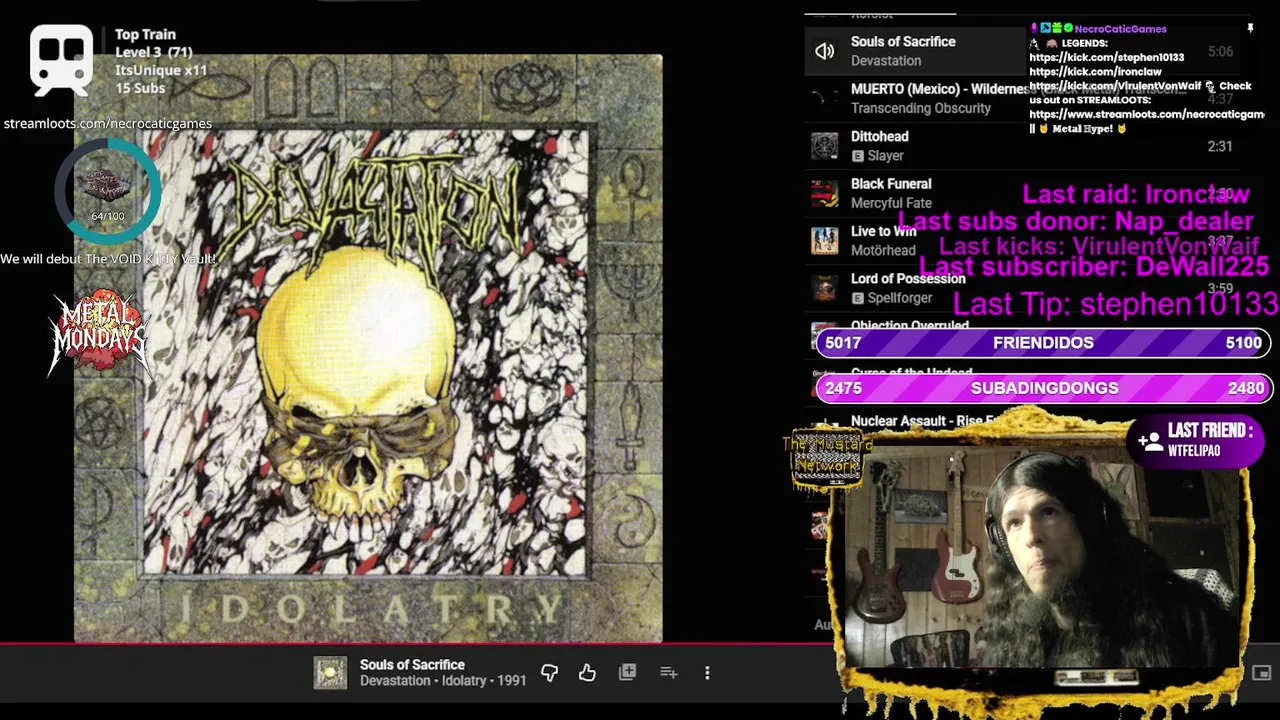Image resolution: width=1280 pixels, height=720 pixels.
Task: Click the large Idolatry album cover art
Action: [x=368, y=348]
